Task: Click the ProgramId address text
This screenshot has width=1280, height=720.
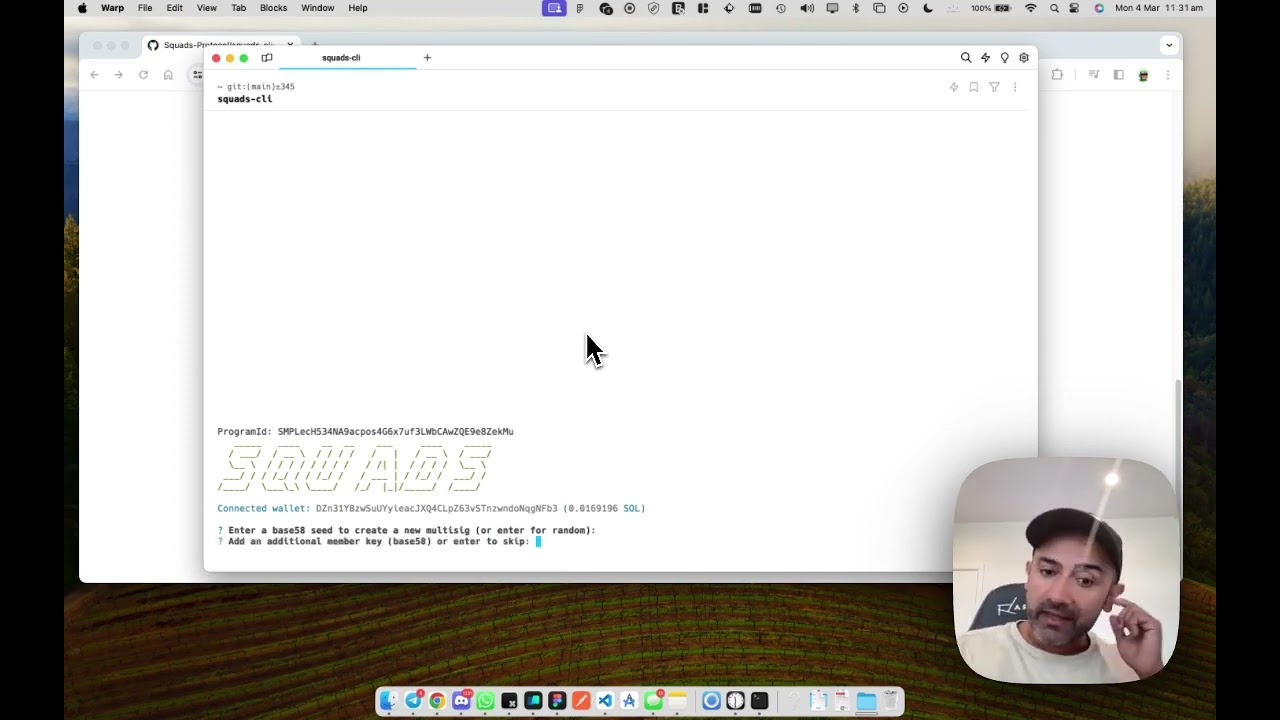Action: point(395,432)
